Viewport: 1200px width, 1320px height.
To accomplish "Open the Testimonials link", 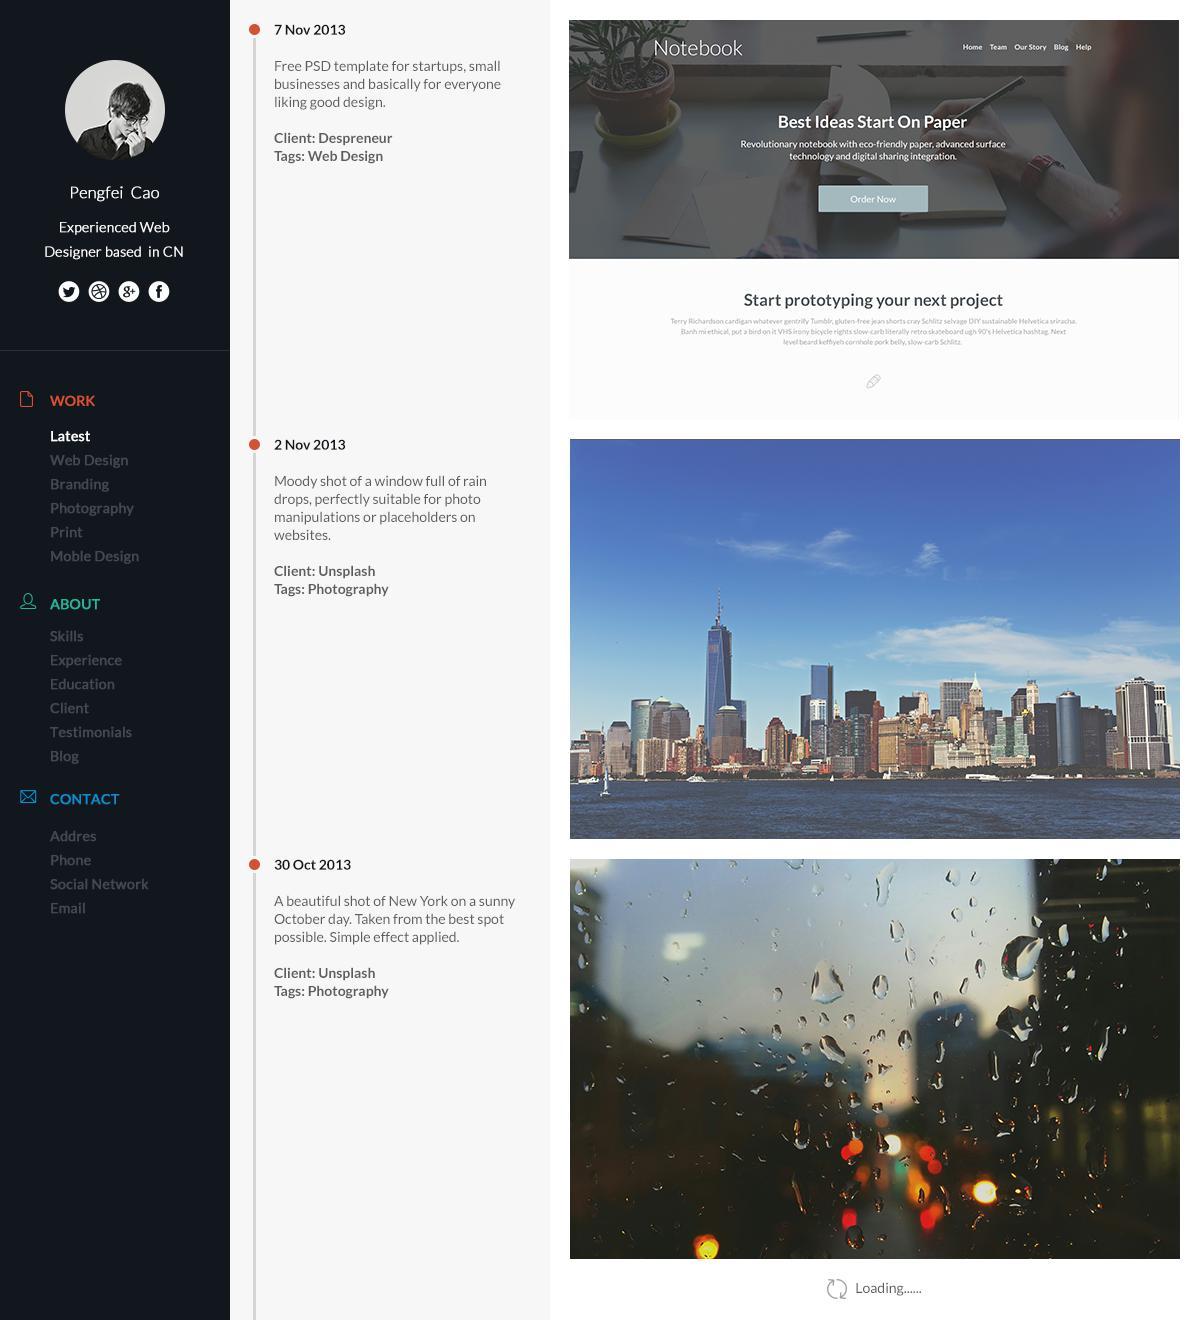I will (x=91, y=732).
